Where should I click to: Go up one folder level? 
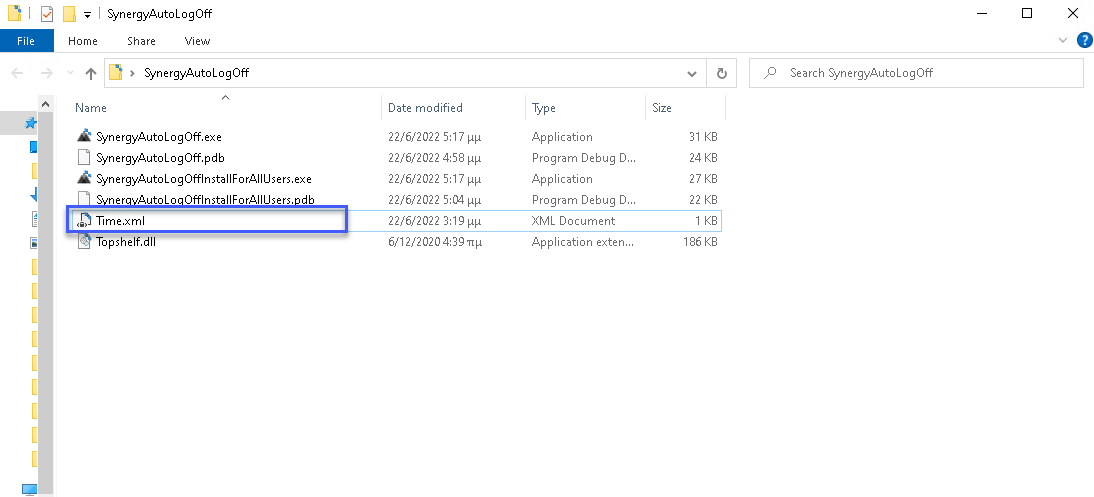click(91, 73)
